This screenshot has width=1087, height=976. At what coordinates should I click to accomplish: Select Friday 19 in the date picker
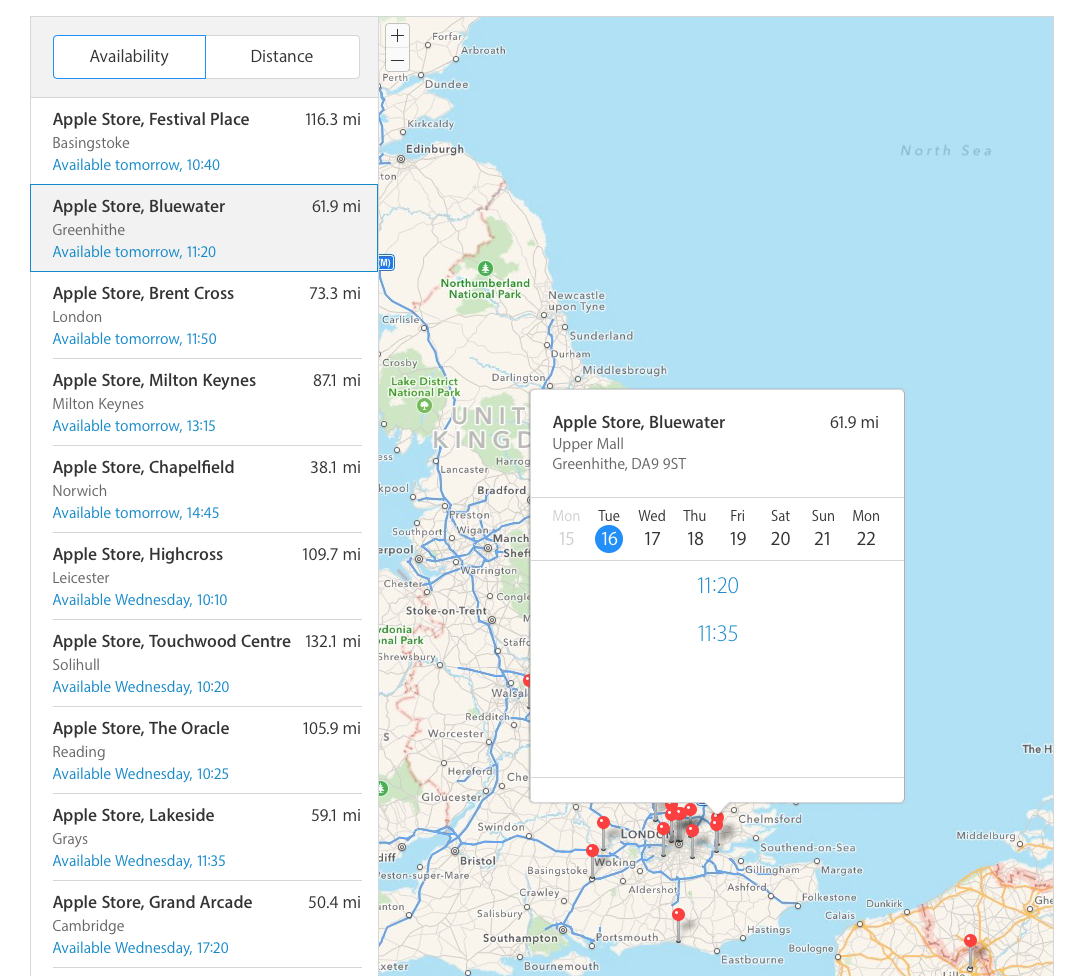738,529
